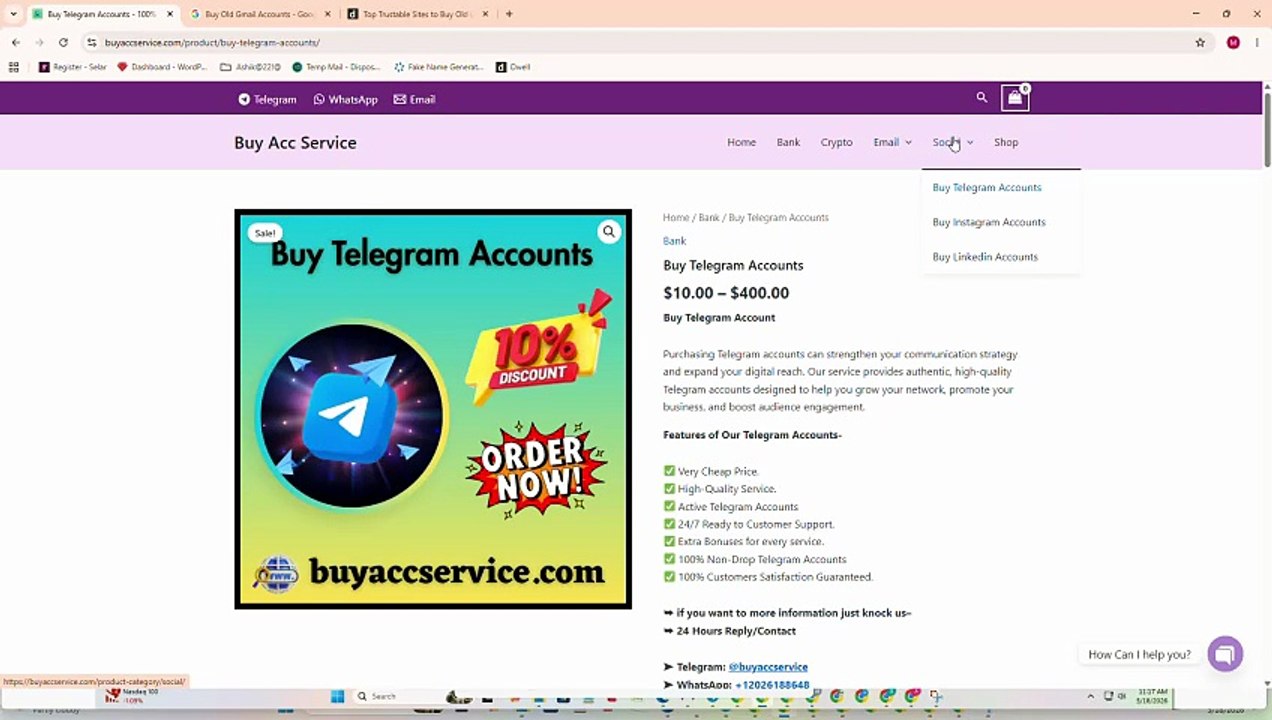Click the Bank breadcrumb link

coord(708,217)
